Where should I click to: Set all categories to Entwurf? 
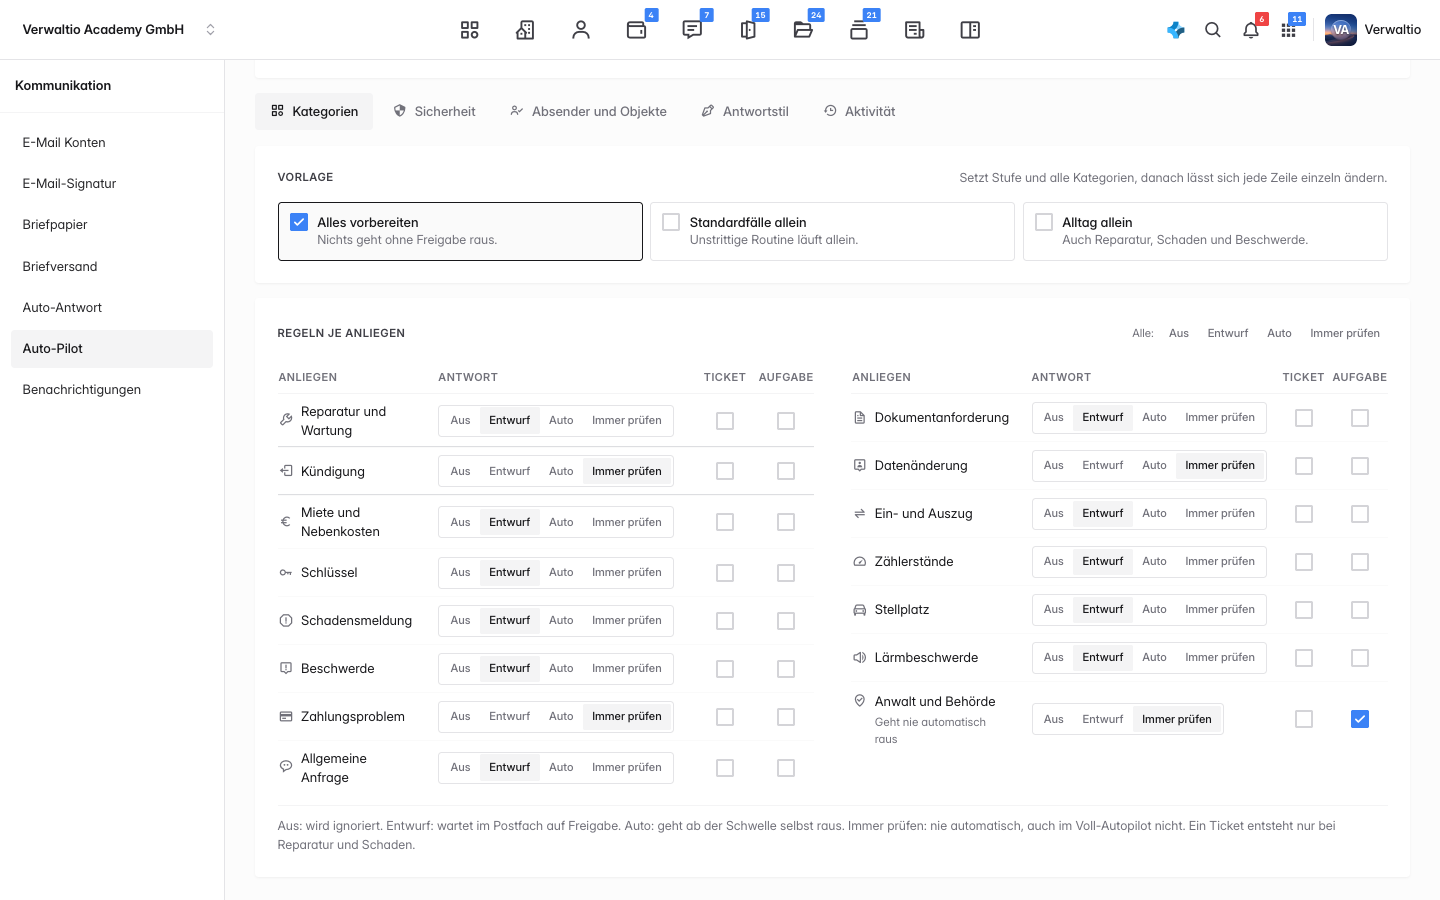pyautogui.click(x=1228, y=333)
